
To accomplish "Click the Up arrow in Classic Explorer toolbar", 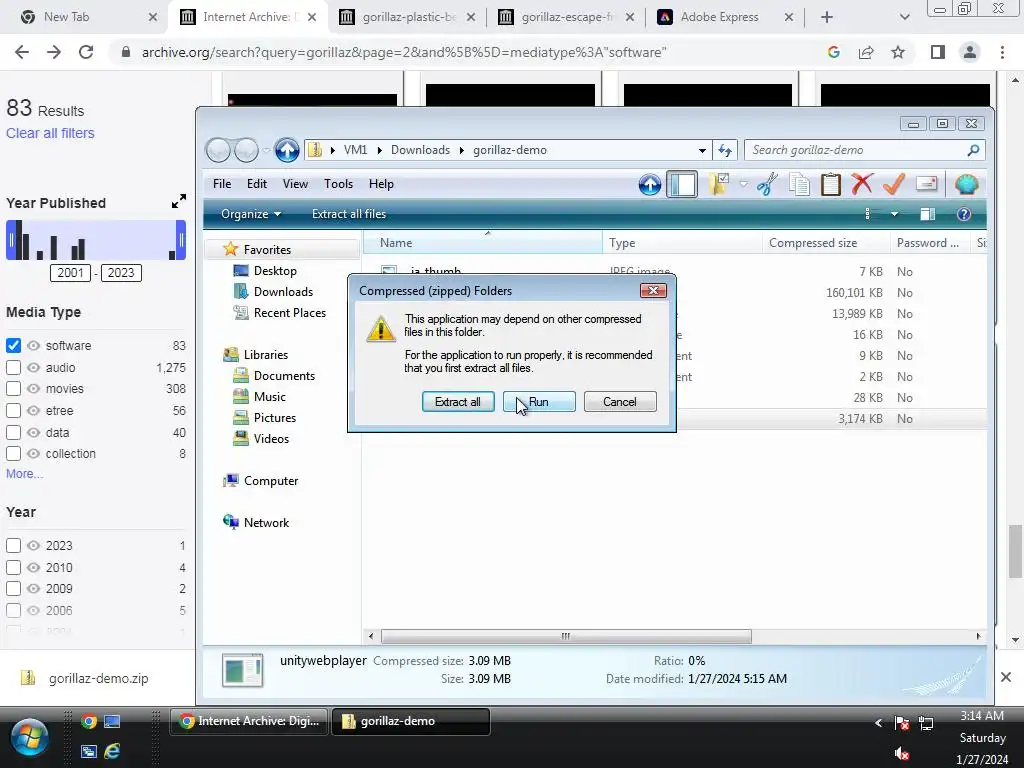I will click(x=650, y=185).
